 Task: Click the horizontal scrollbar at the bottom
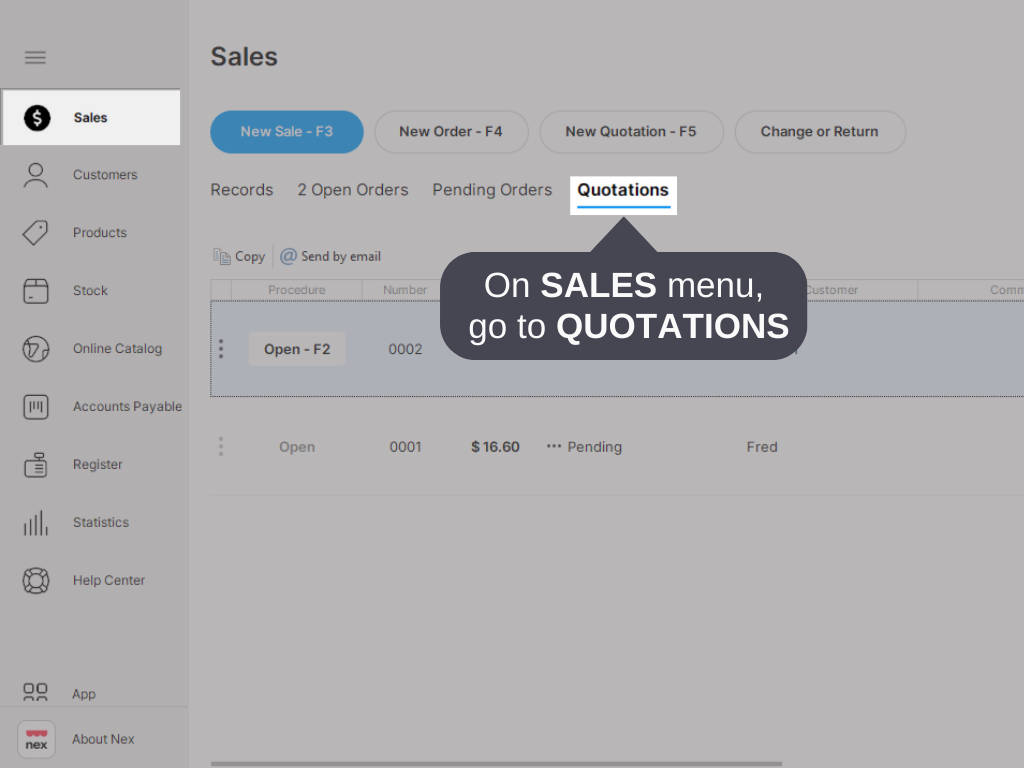pos(497,762)
